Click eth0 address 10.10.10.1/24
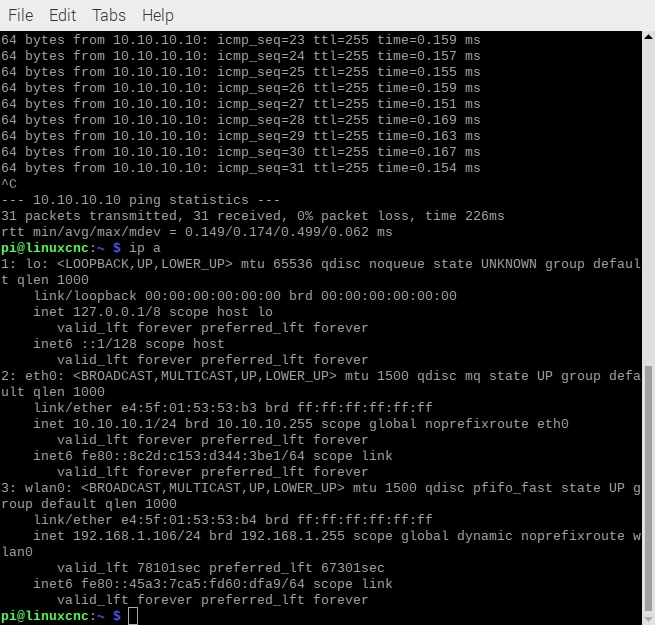Screen dimensions: 655x625 click(x=125, y=424)
